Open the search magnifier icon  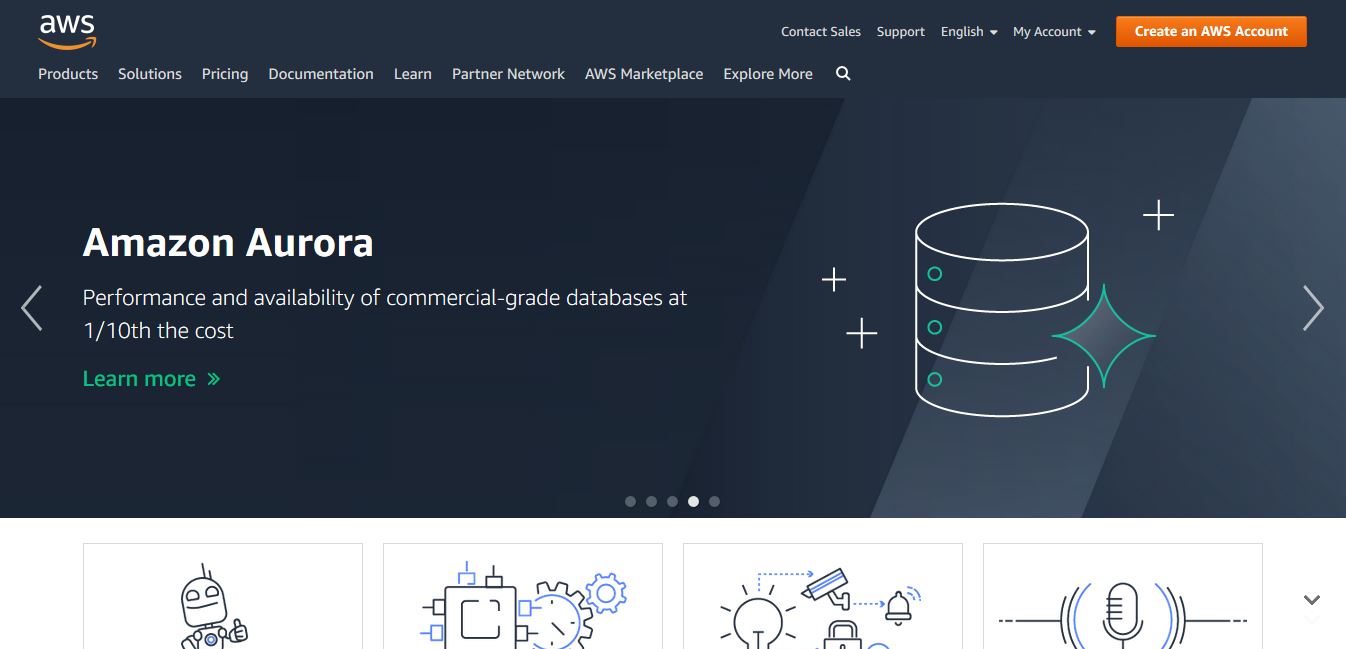(x=843, y=74)
